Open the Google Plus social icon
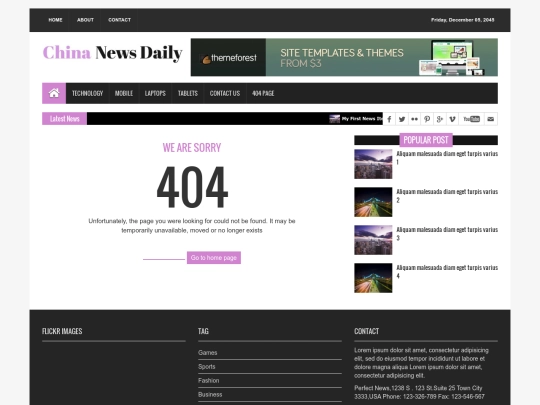Viewport: 540px width, 405px height. coord(439,119)
